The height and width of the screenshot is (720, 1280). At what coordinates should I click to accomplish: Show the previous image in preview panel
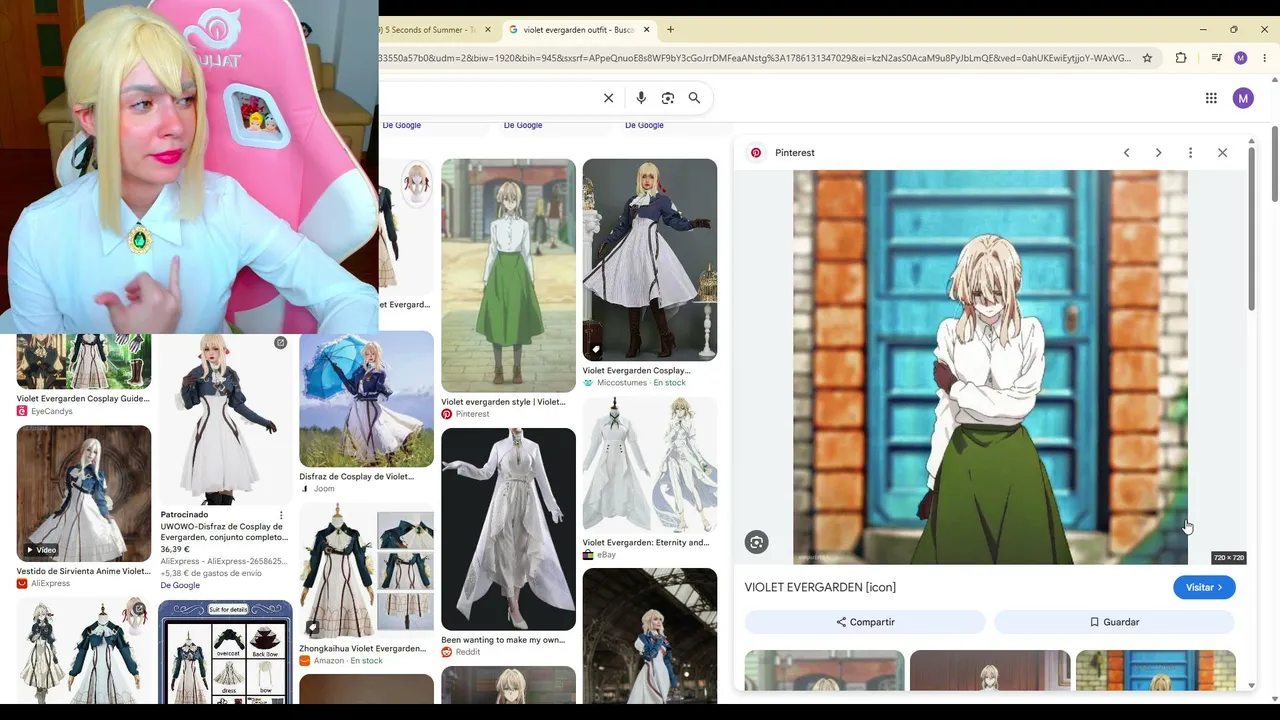pyautogui.click(x=1126, y=153)
